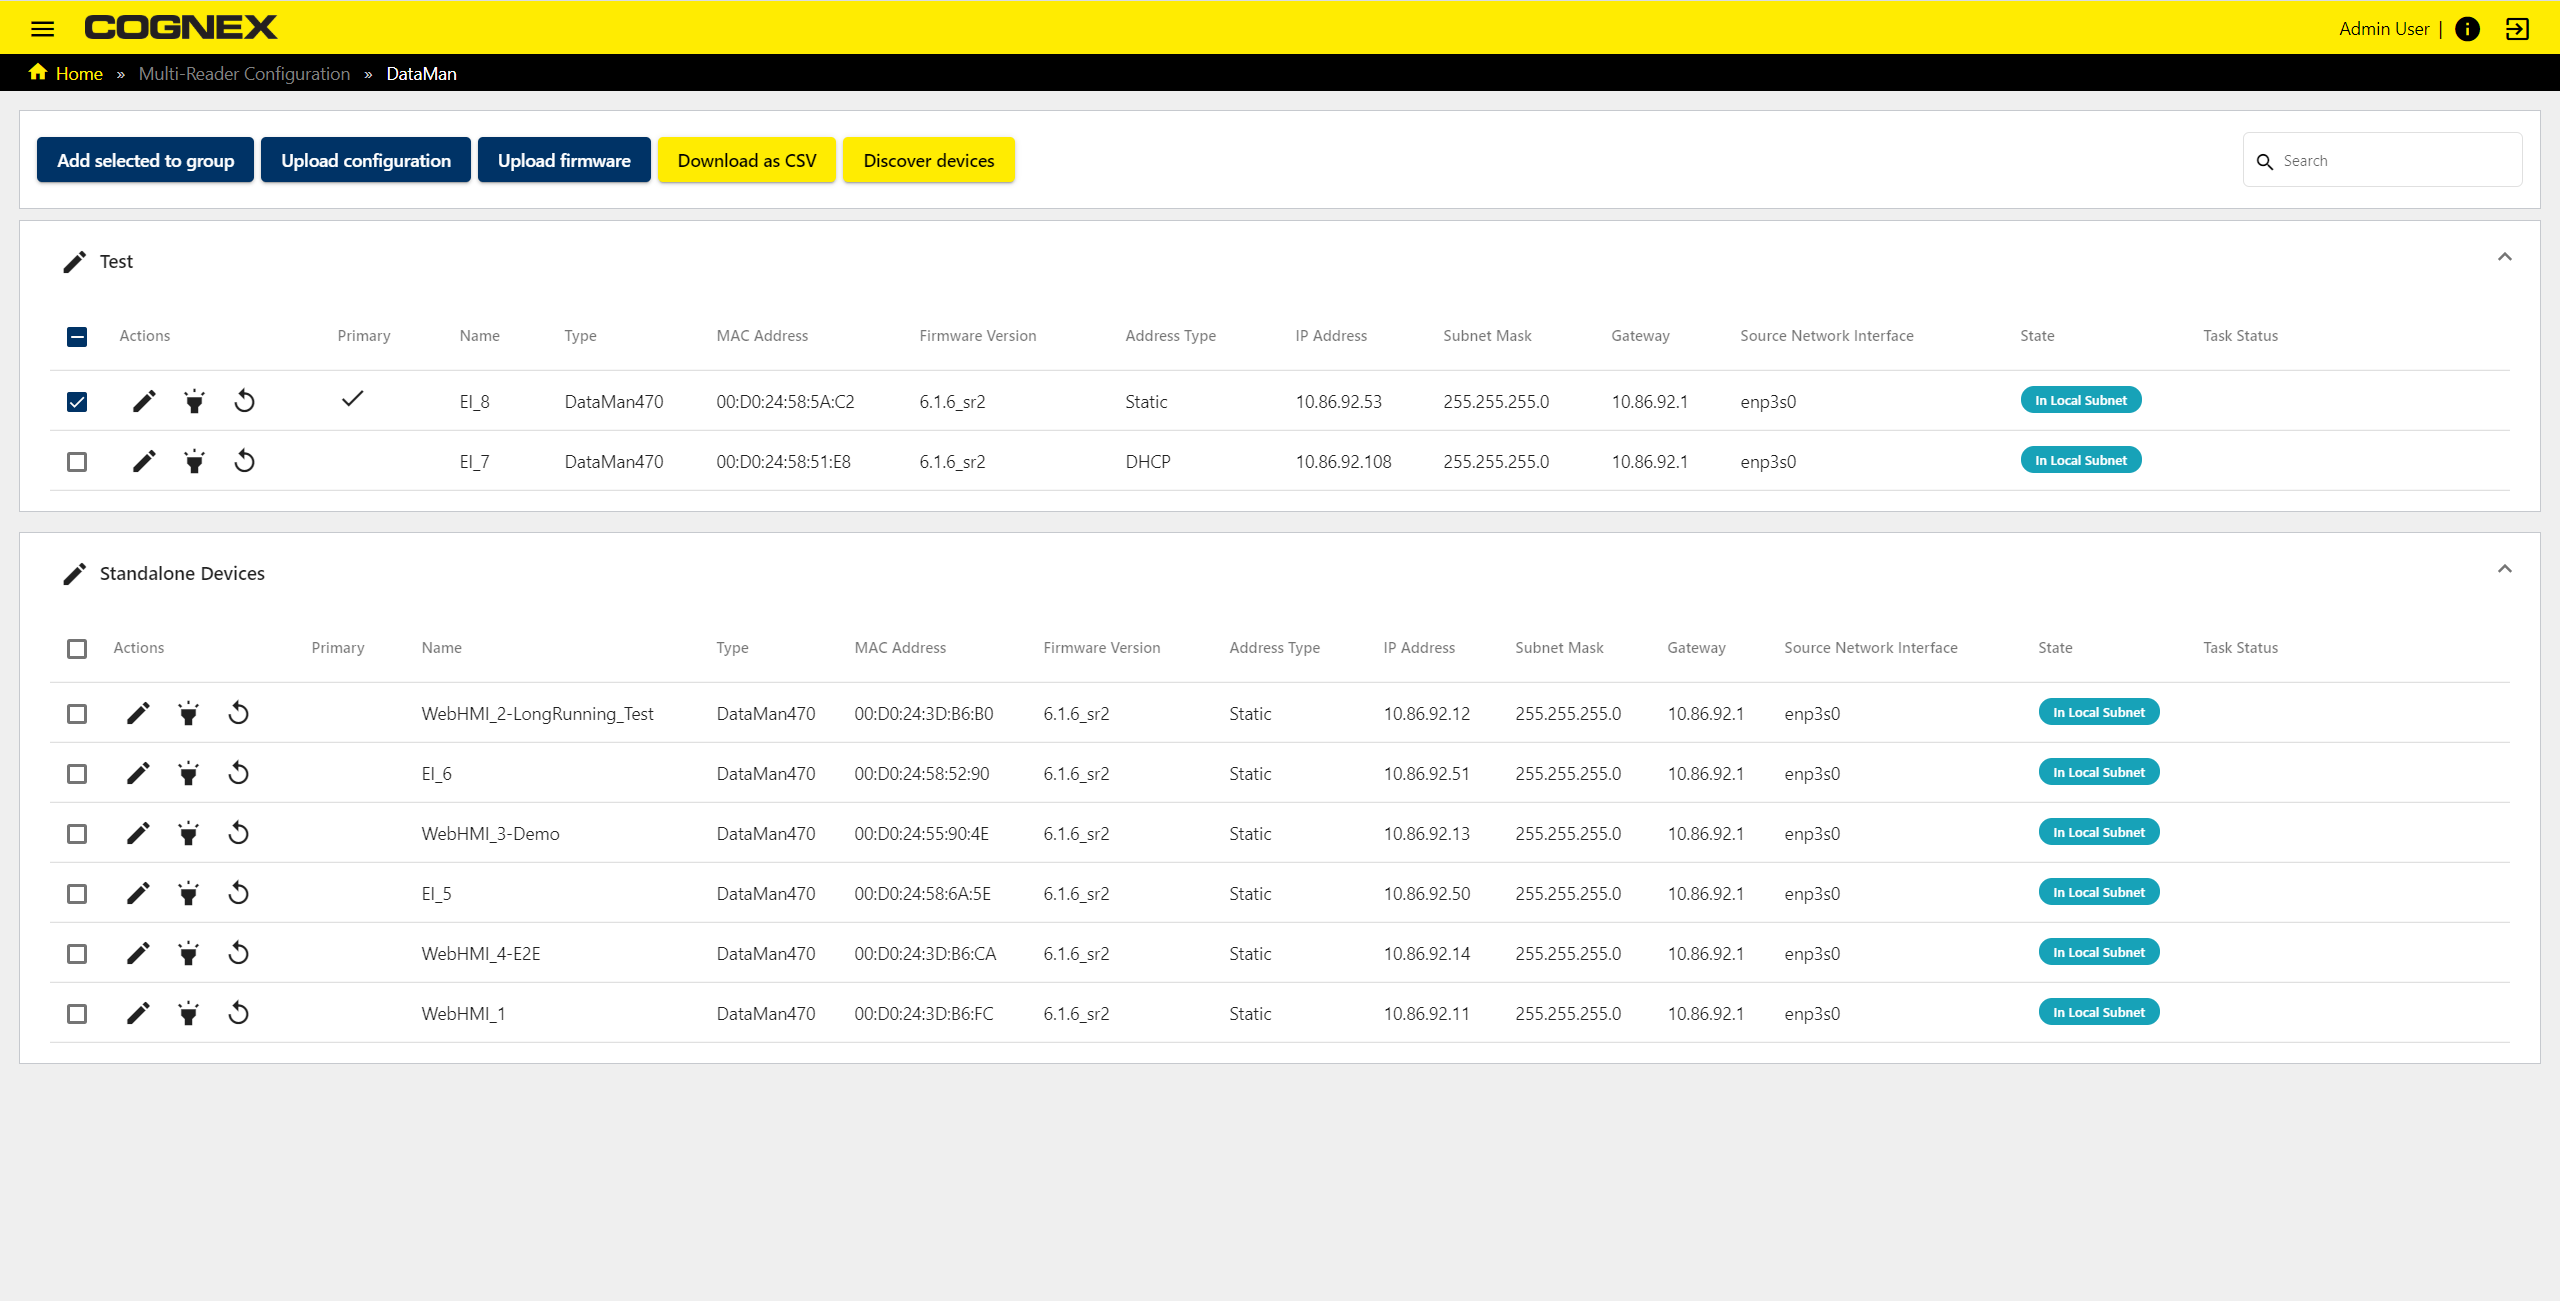Viewport: 2560px width, 1301px height.
Task: Click the pencil to rename the Test group
Action: pos(74,261)
